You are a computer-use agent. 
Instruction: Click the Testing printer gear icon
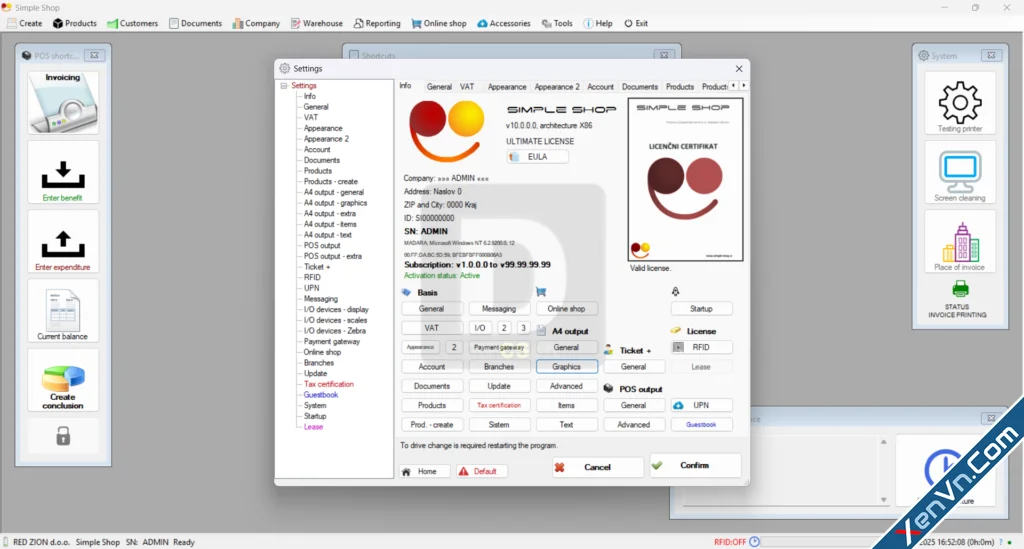click(x=959, y=102)
